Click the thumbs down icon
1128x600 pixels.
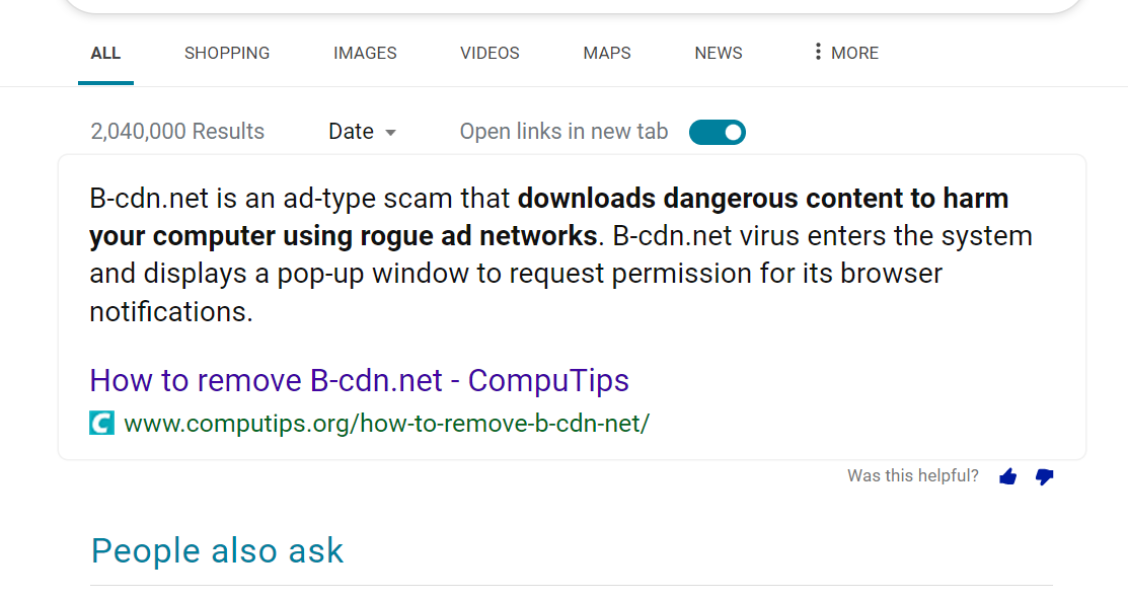pyautogui.click(x=1044, y=478)
